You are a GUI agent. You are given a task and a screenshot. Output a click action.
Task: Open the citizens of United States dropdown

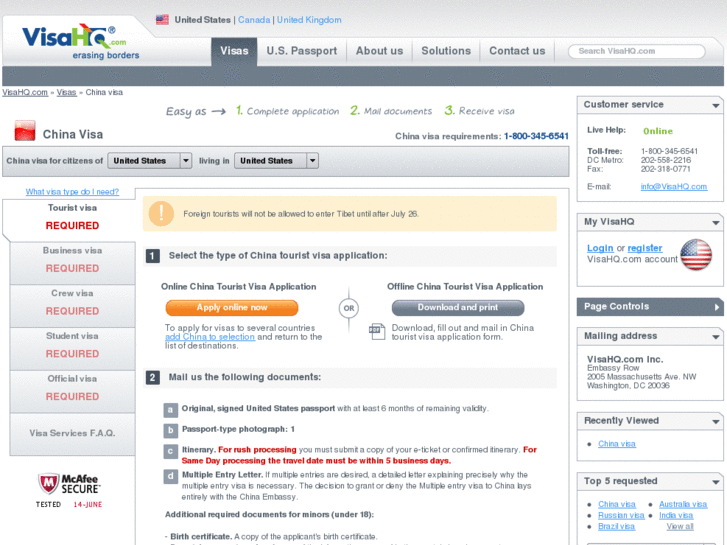(150, 160)
